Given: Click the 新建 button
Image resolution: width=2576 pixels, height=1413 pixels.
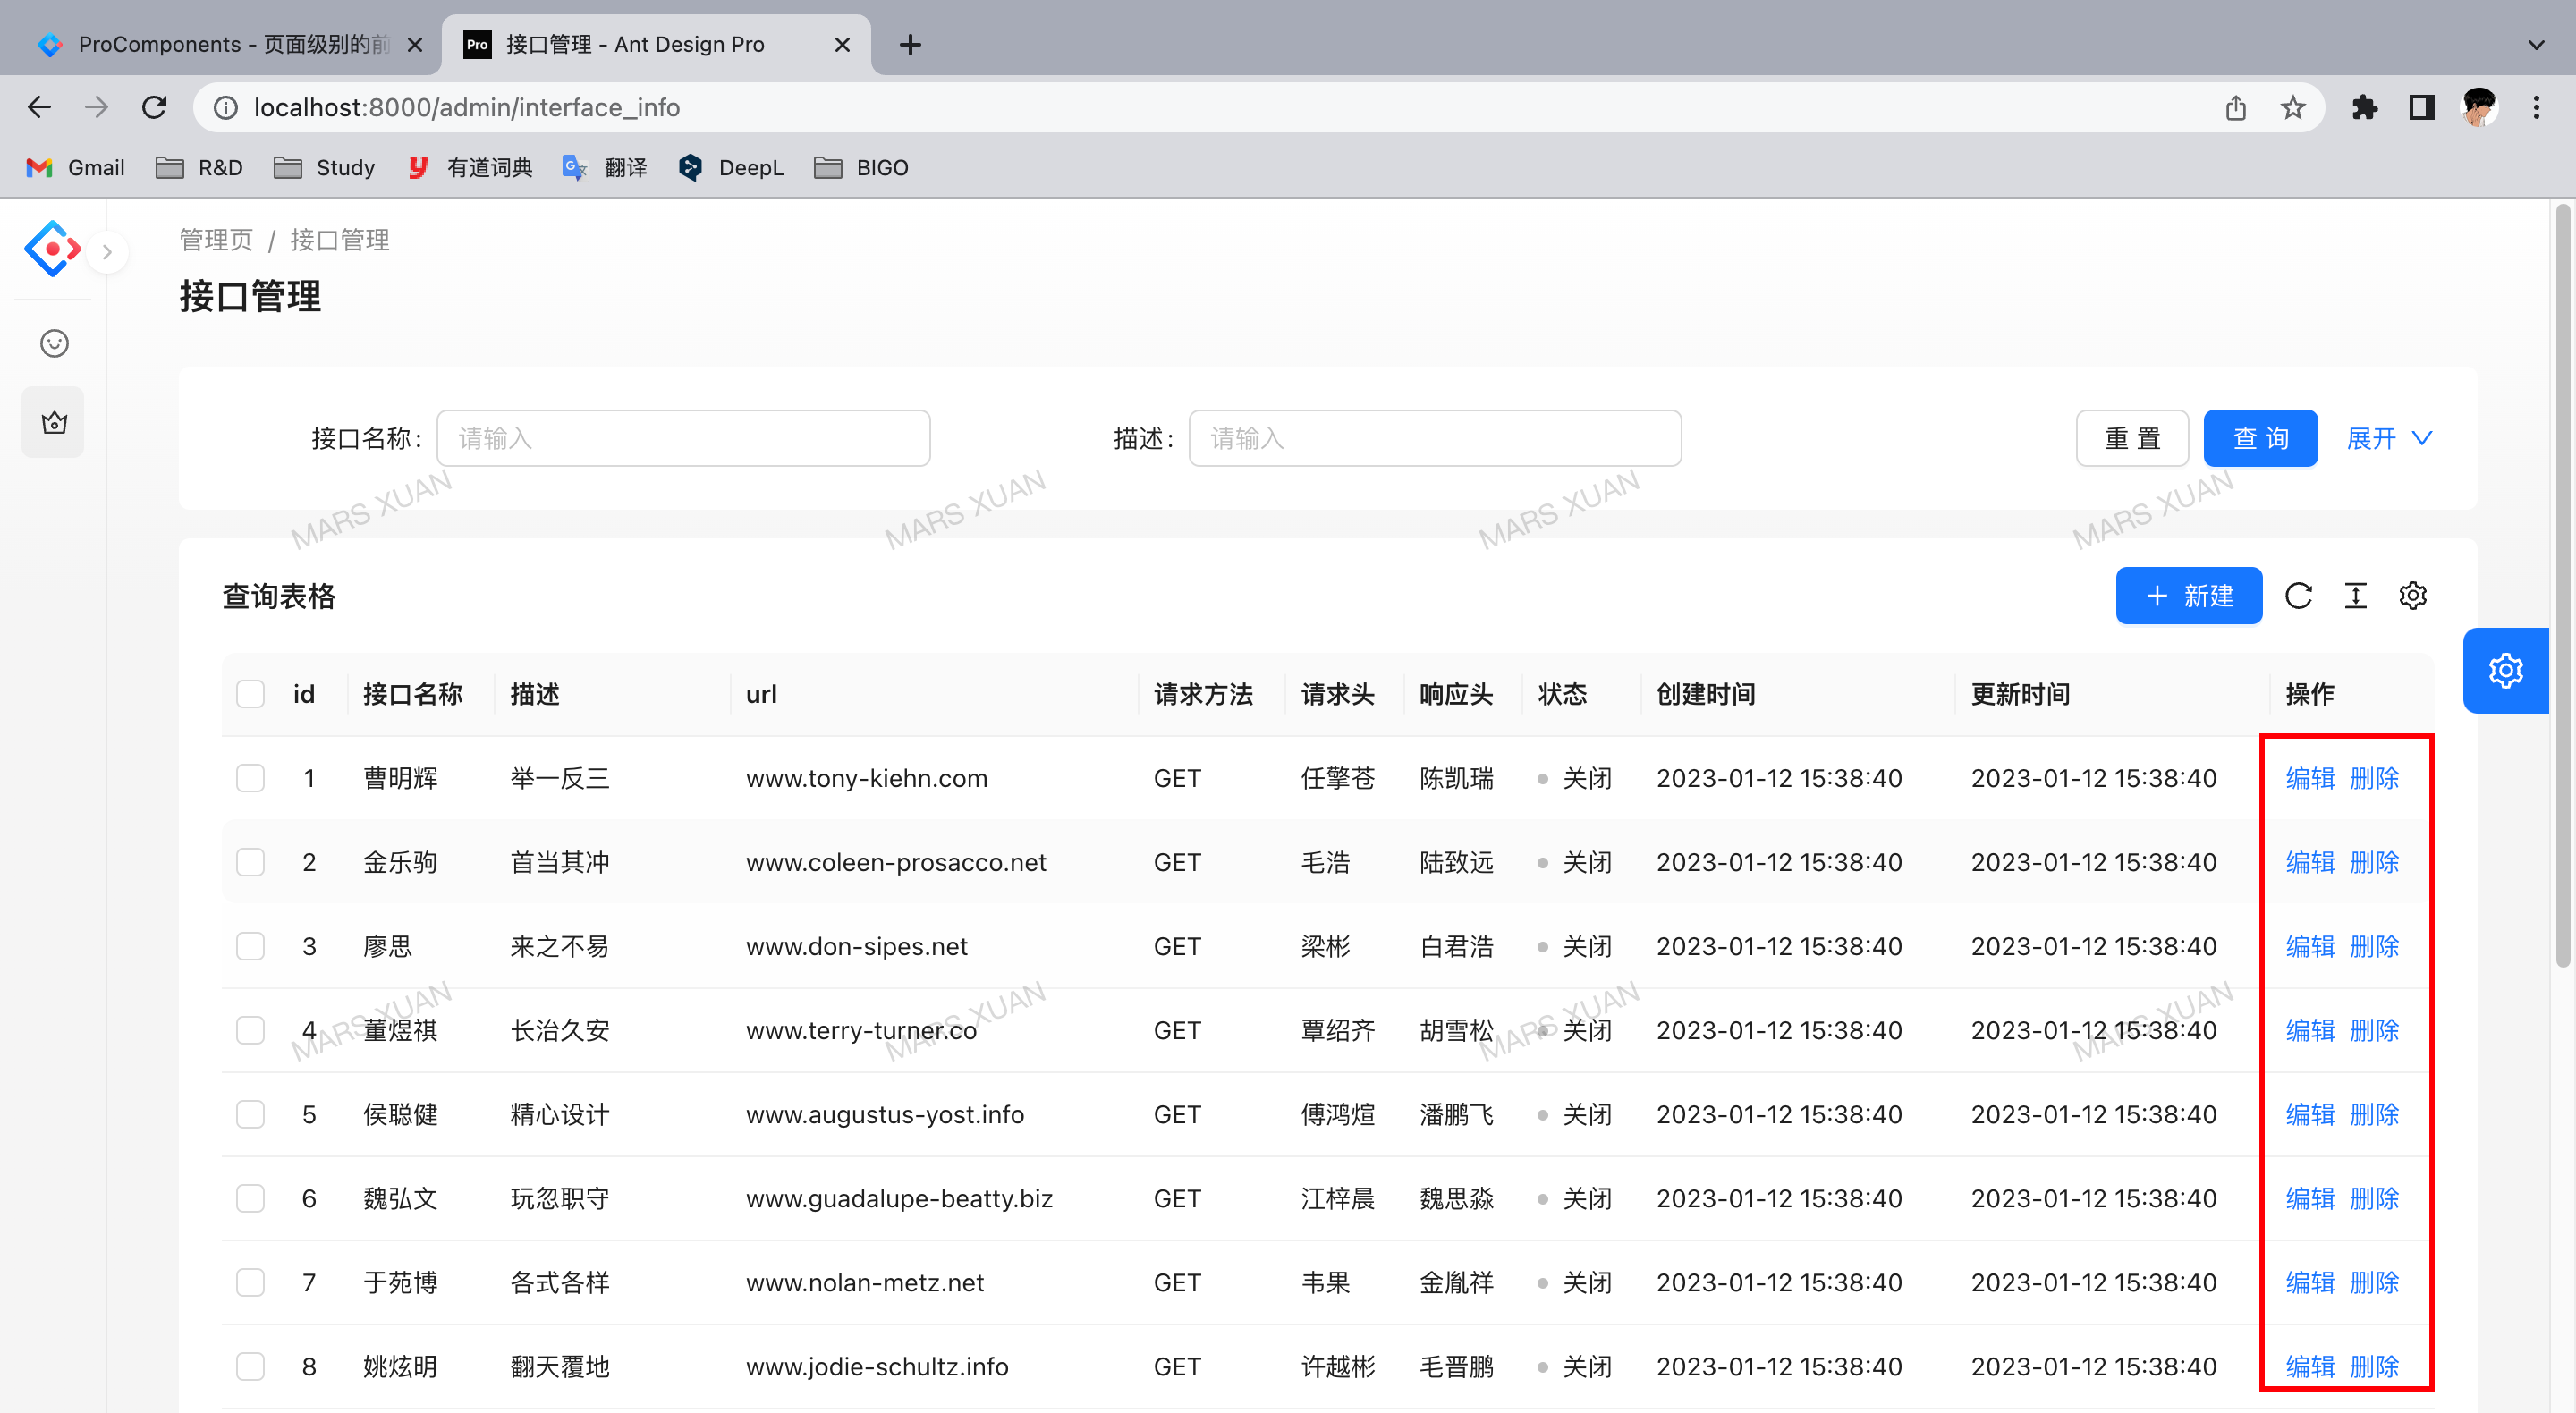Looking at the screenshot, I should pos(2188,596).
